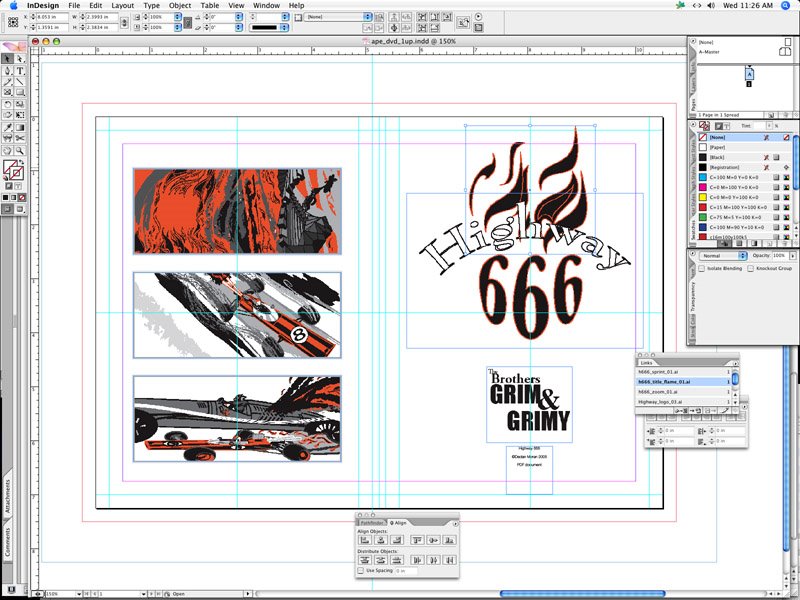Open the rotation angle dropdown
The height and width of the screenshot is (600, 800).
click(239, 17)
